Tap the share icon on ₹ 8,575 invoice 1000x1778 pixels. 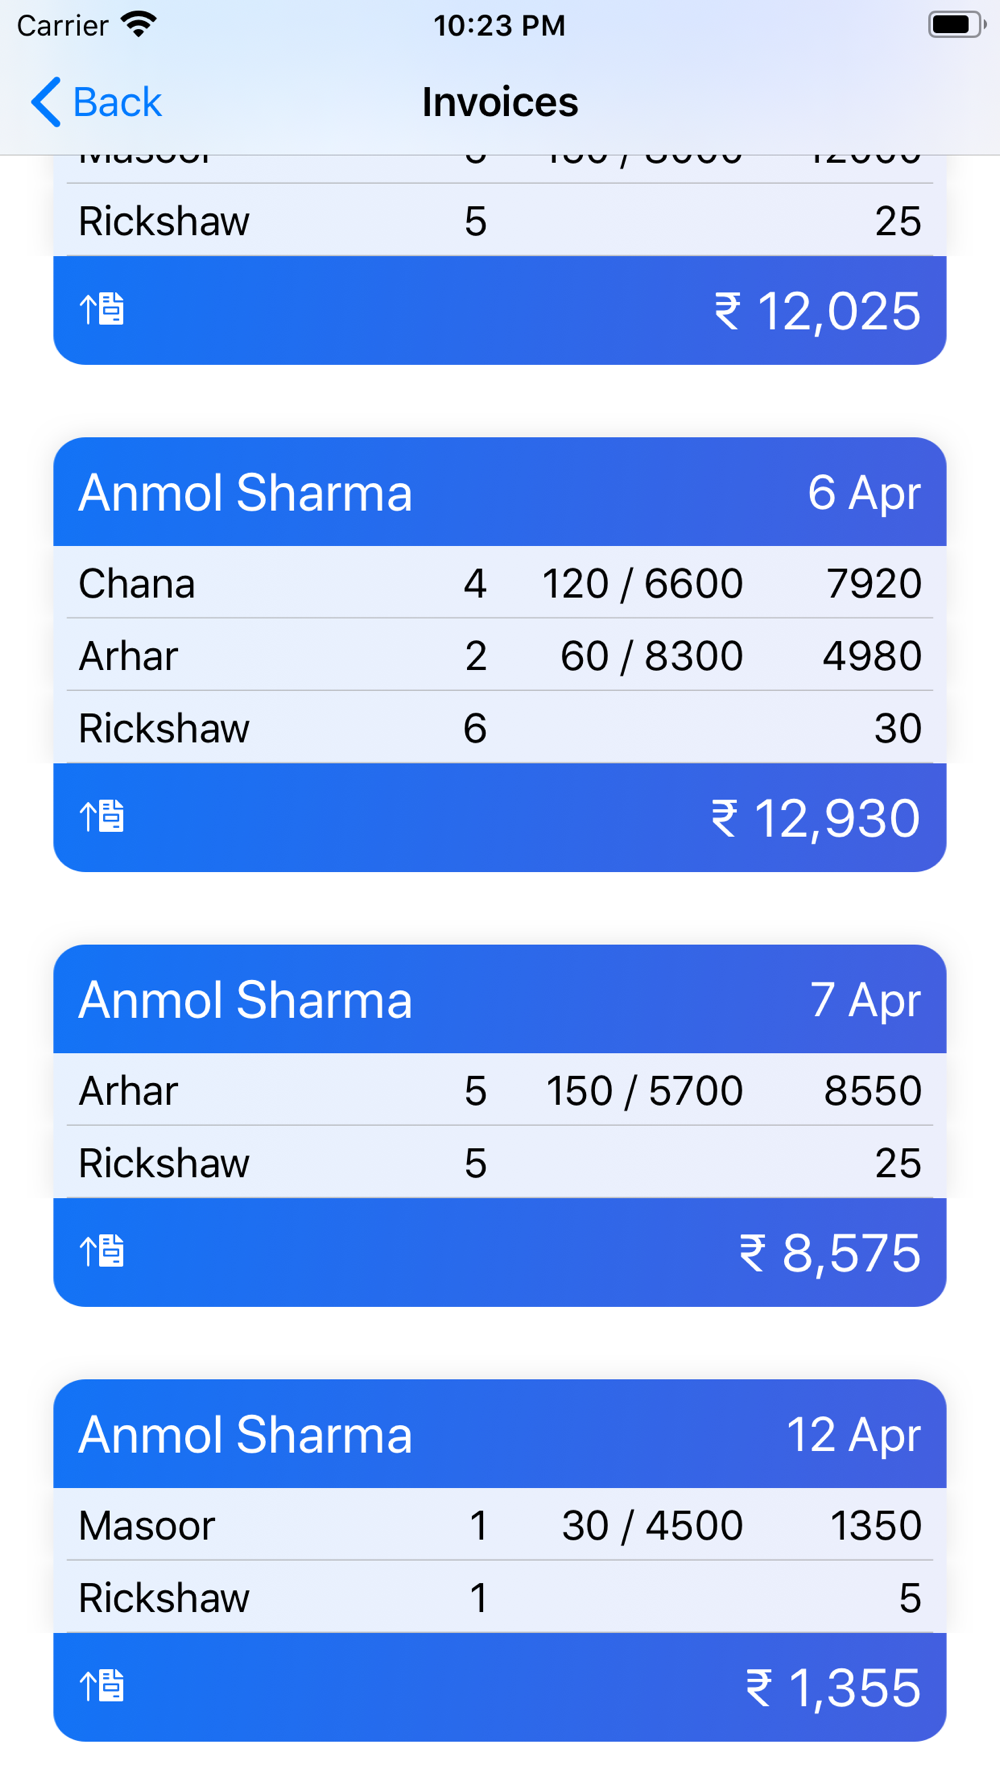pos(102,1251)
